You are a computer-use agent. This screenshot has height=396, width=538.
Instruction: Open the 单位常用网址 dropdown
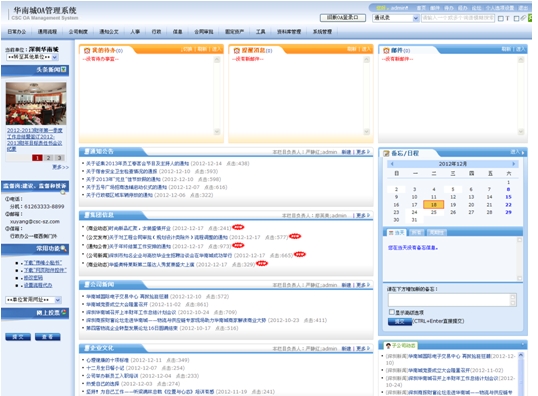(x=34, y=300)
